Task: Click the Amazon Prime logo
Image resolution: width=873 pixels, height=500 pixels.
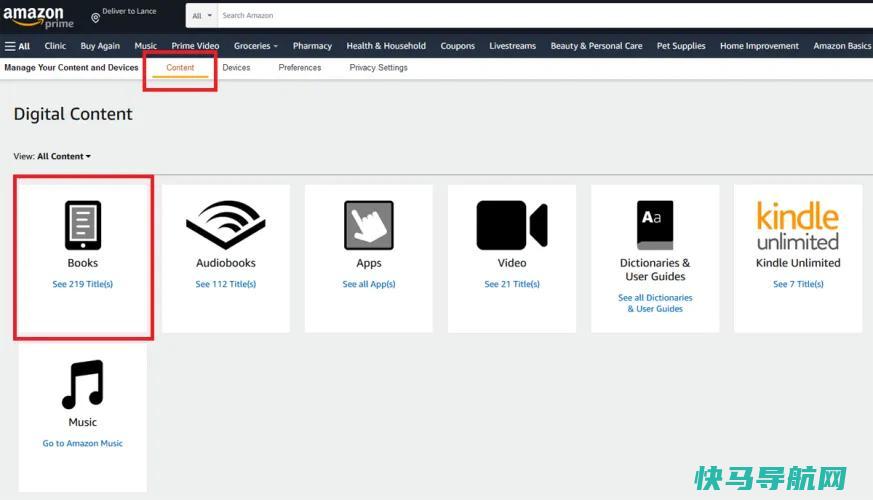Action: pyautogui.click(x=38, y=17)
